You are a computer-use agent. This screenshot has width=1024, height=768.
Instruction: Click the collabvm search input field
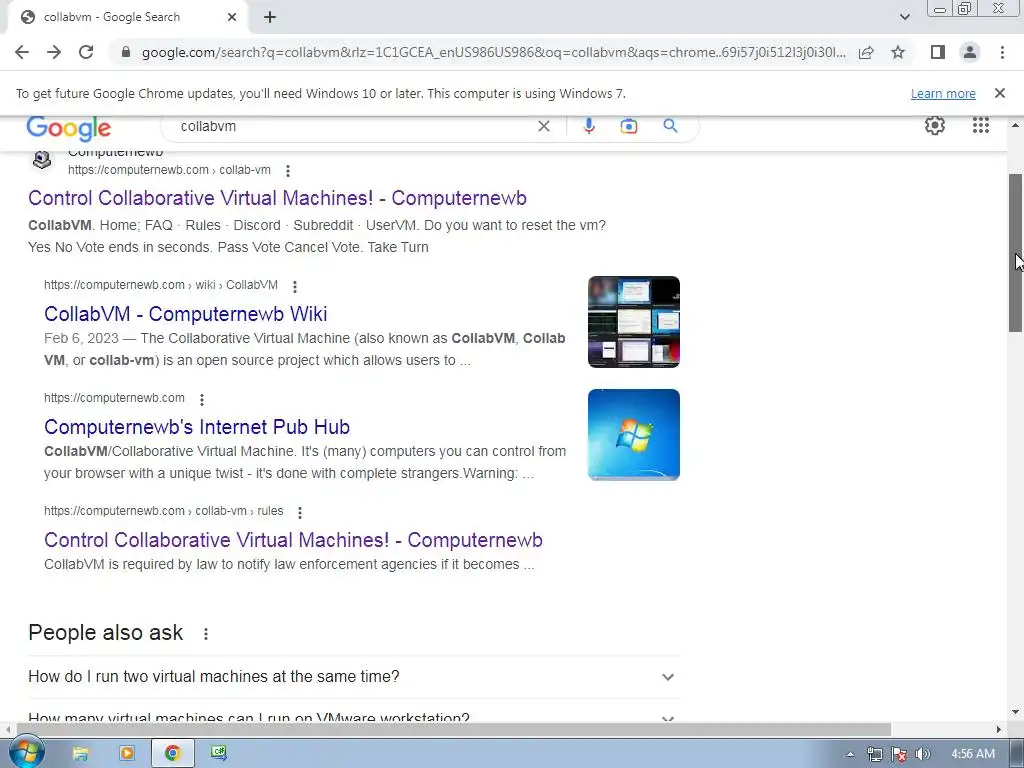(x=353, y=126)
